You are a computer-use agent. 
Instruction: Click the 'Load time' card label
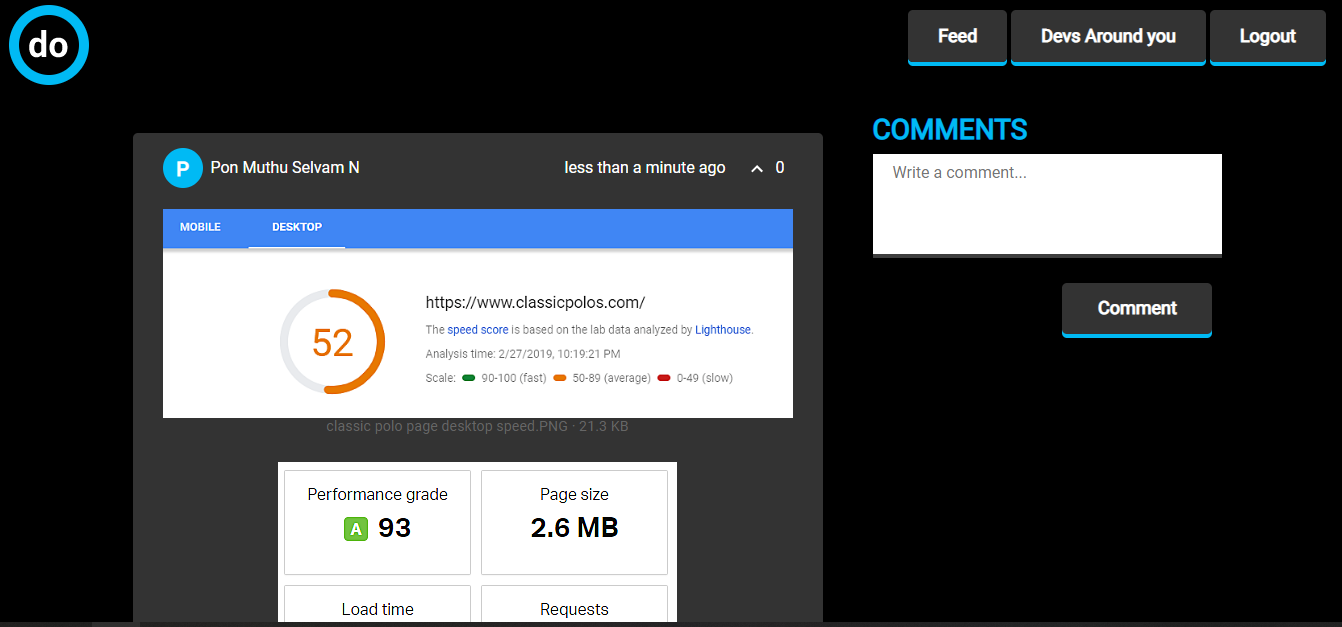(x=377, y=609)
